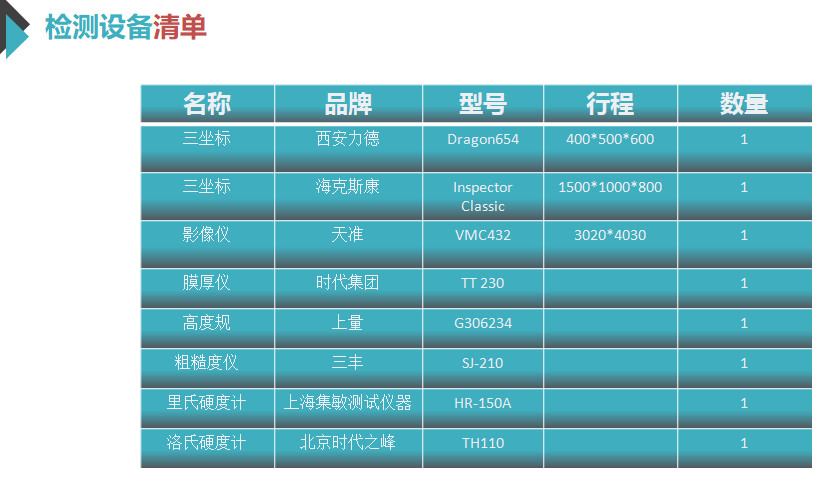Select the 名称 column header

(x=207, y=104)
